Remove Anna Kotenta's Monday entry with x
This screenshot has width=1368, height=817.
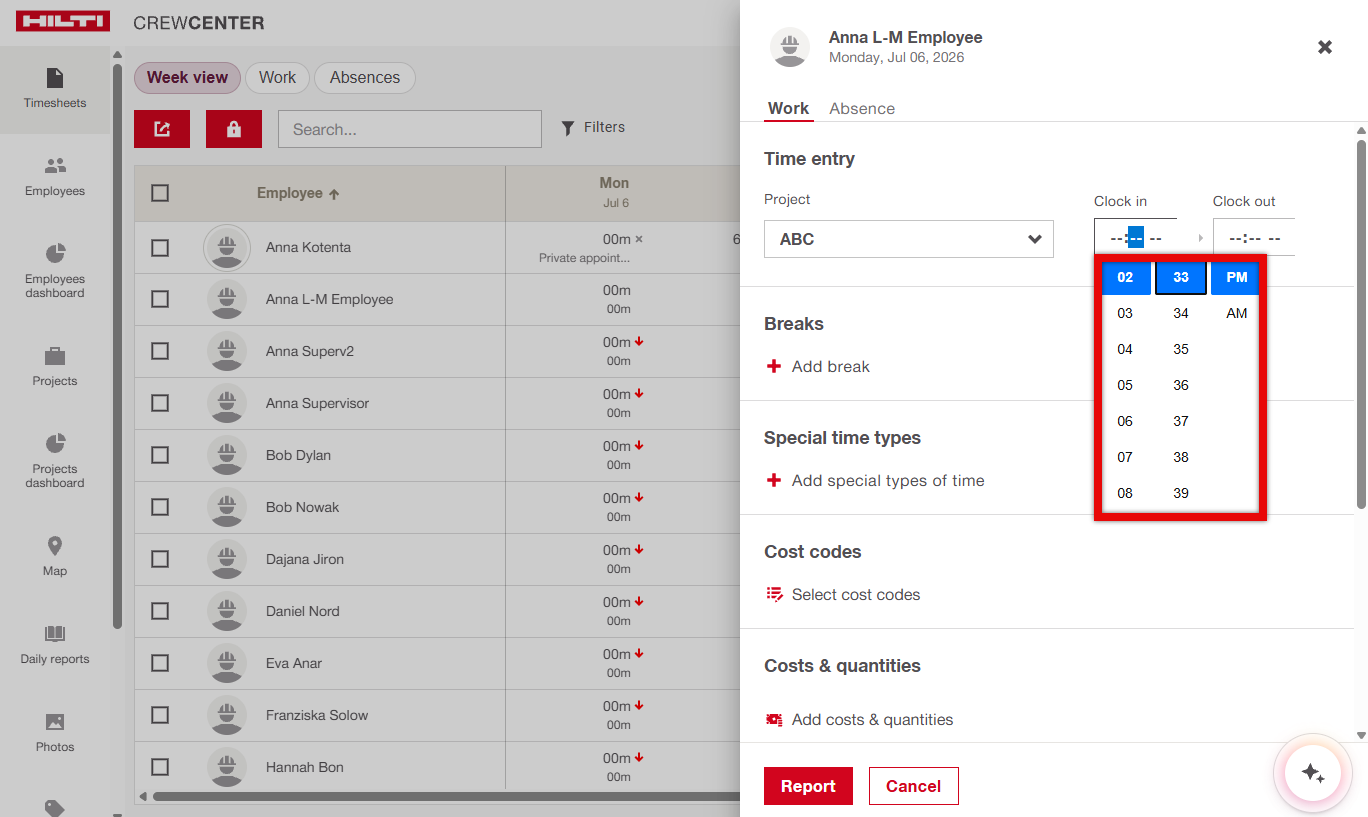639,239
